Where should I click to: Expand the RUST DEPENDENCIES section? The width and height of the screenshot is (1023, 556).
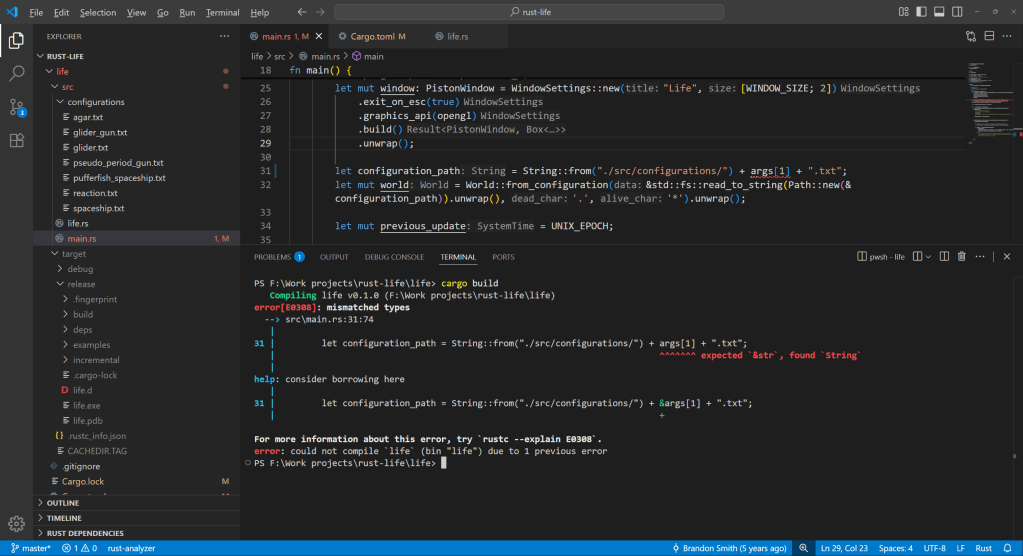[137, 533]
